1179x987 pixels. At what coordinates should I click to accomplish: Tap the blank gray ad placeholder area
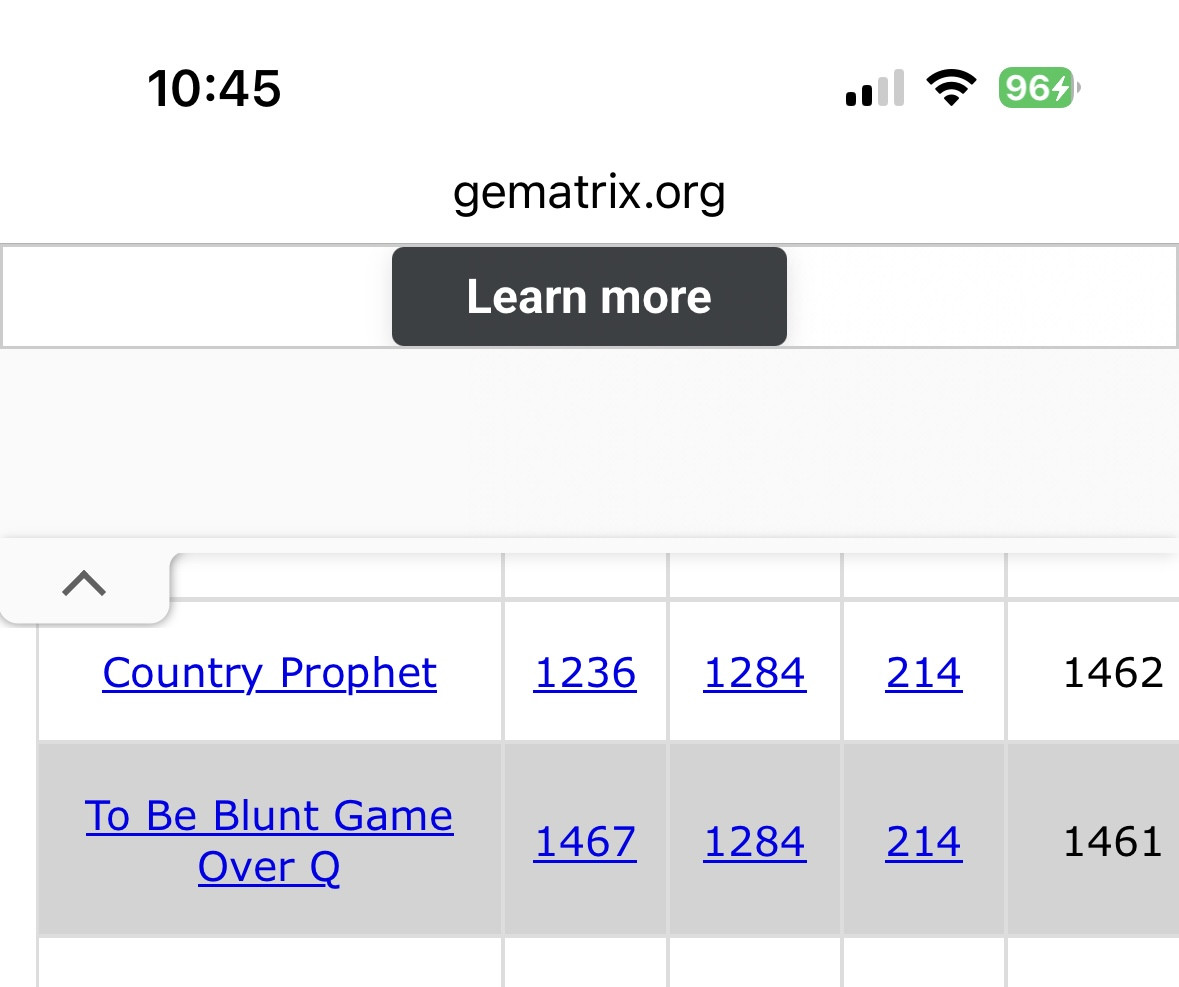click(589, 445)
